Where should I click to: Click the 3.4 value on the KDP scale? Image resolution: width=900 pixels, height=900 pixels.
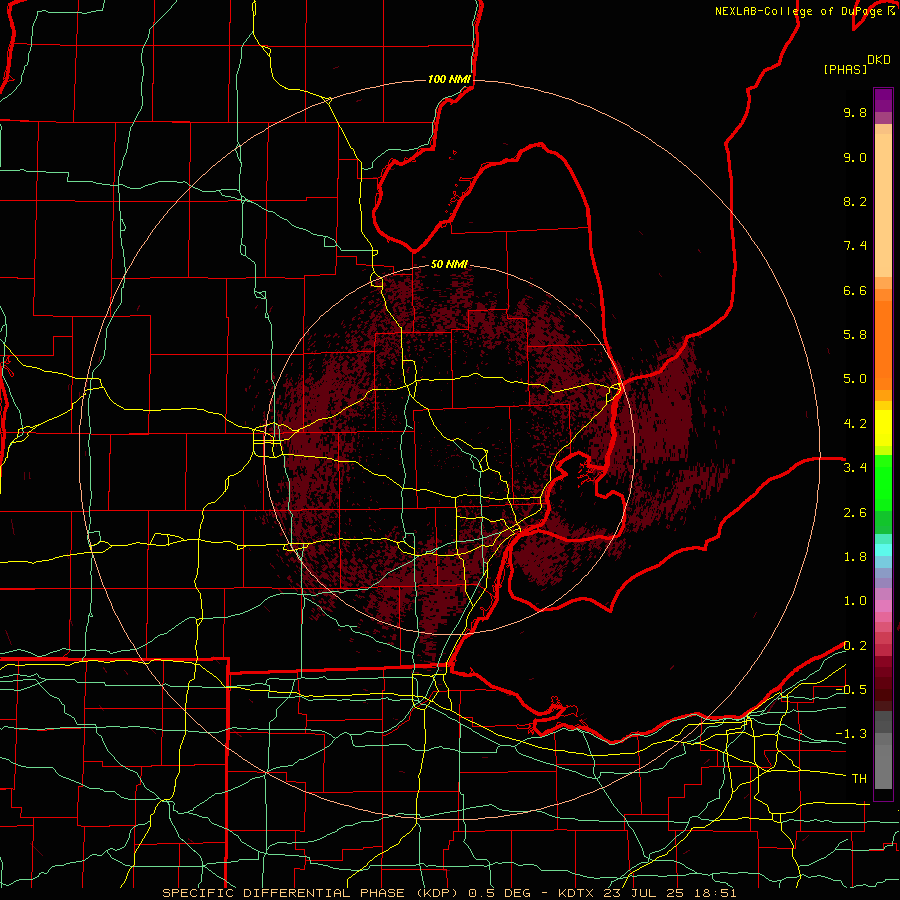[855, 468]
